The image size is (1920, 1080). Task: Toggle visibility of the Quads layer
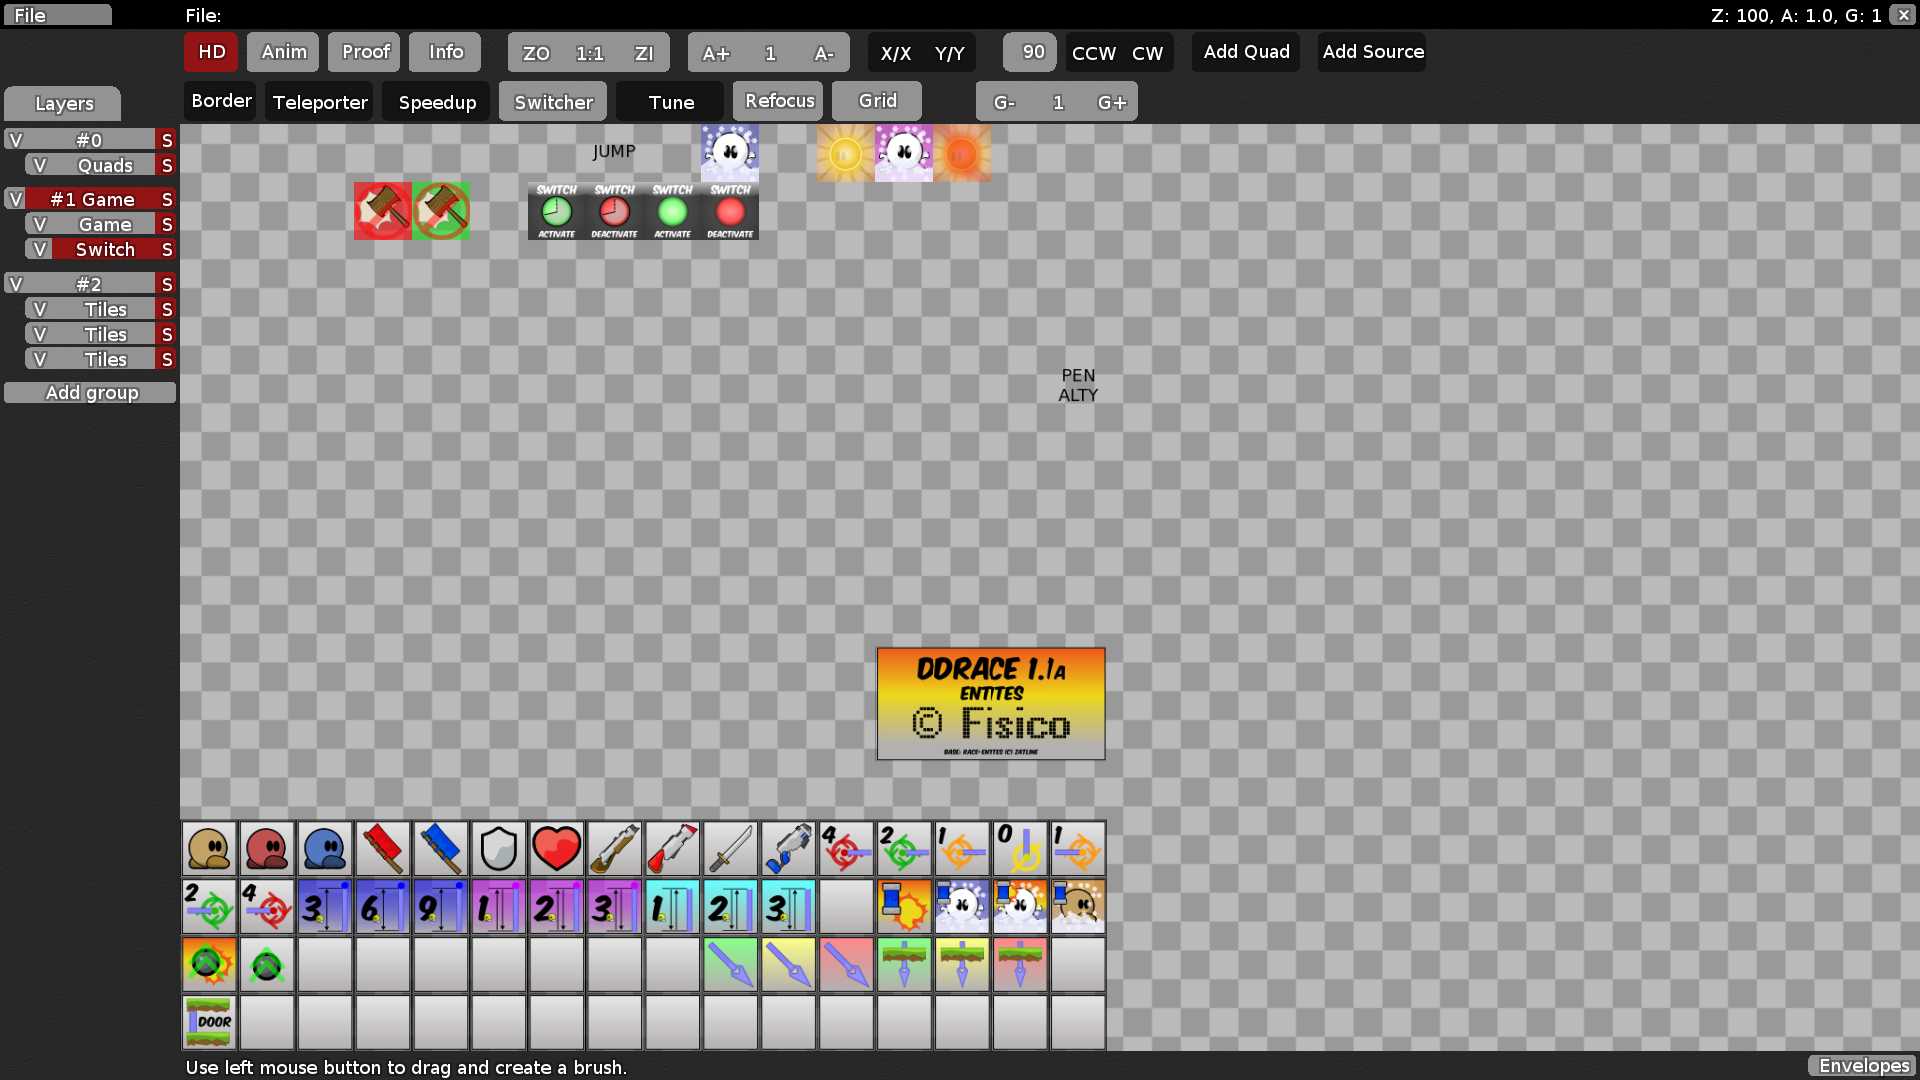click(x=39, y=165)
